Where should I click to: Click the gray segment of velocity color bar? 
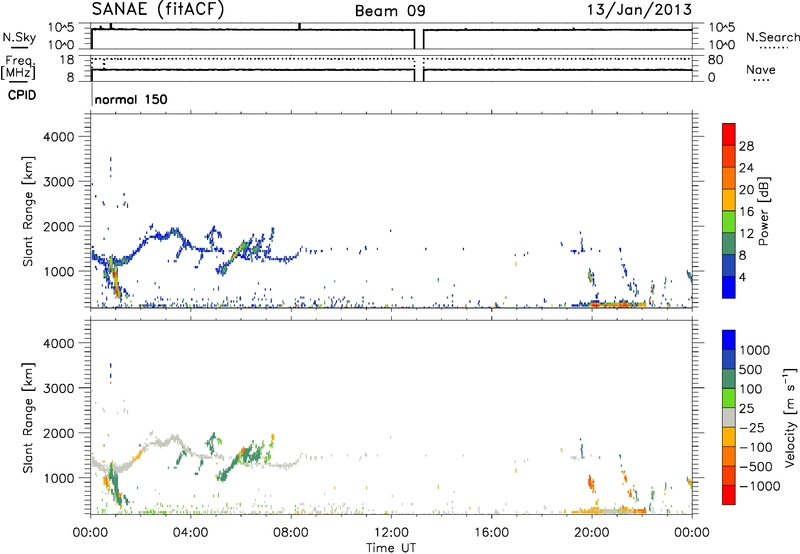coord(729,417)
